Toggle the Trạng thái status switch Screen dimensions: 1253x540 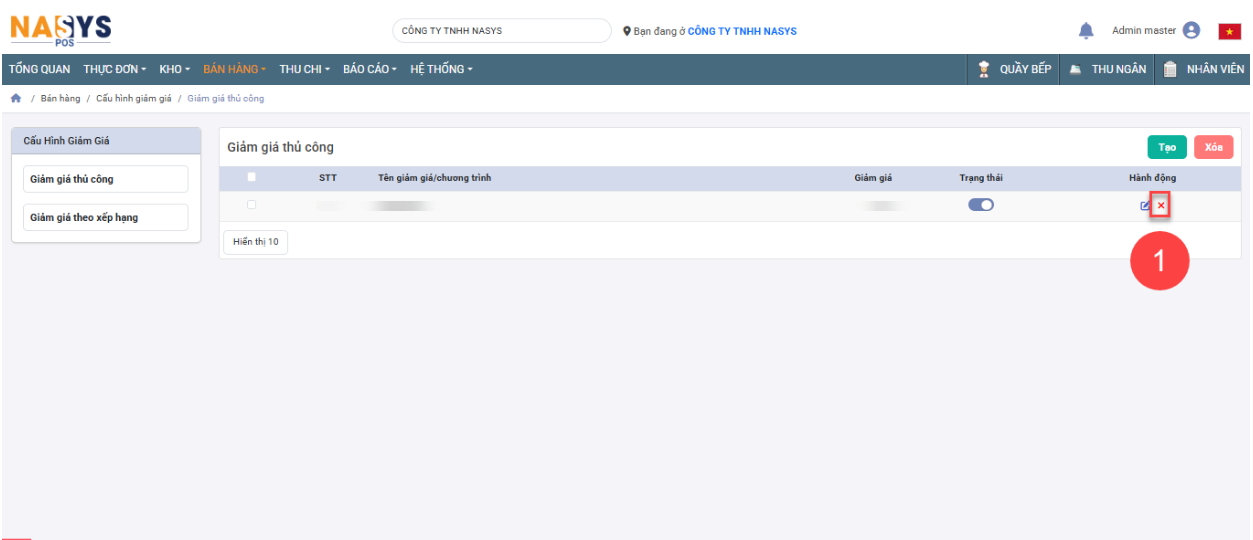tap(980, 205)
